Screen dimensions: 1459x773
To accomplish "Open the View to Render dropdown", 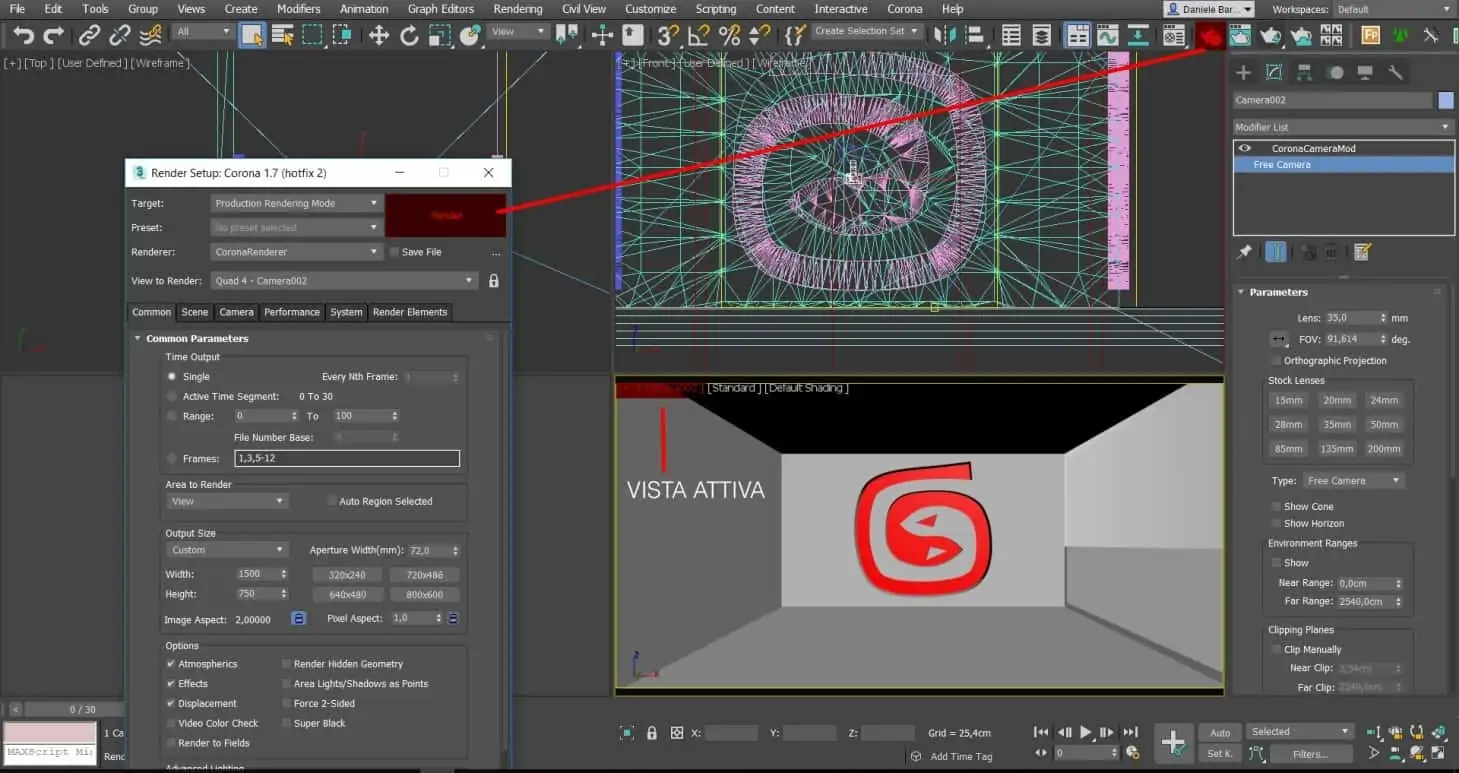I will click(344, 281).
